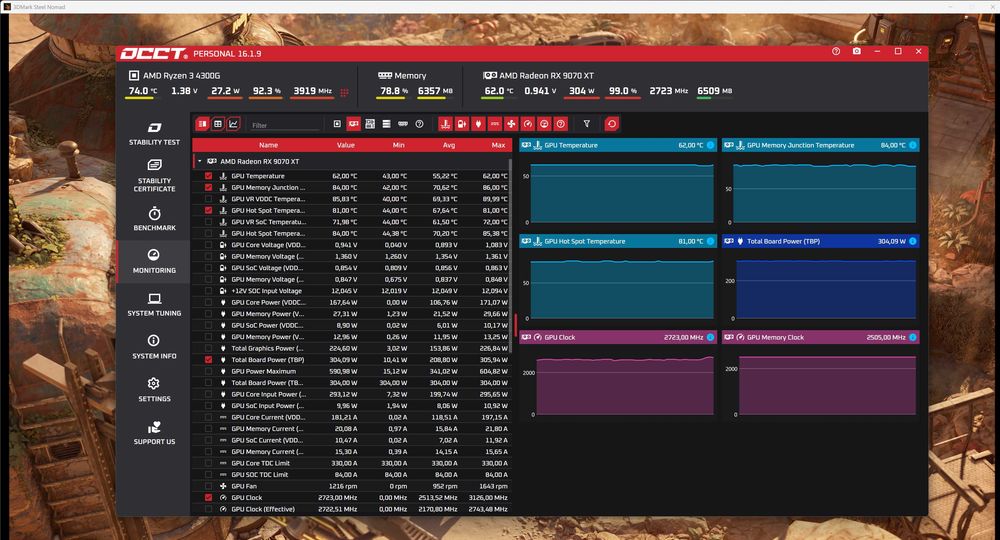Switch to combined list and graph view

[203, 124]
